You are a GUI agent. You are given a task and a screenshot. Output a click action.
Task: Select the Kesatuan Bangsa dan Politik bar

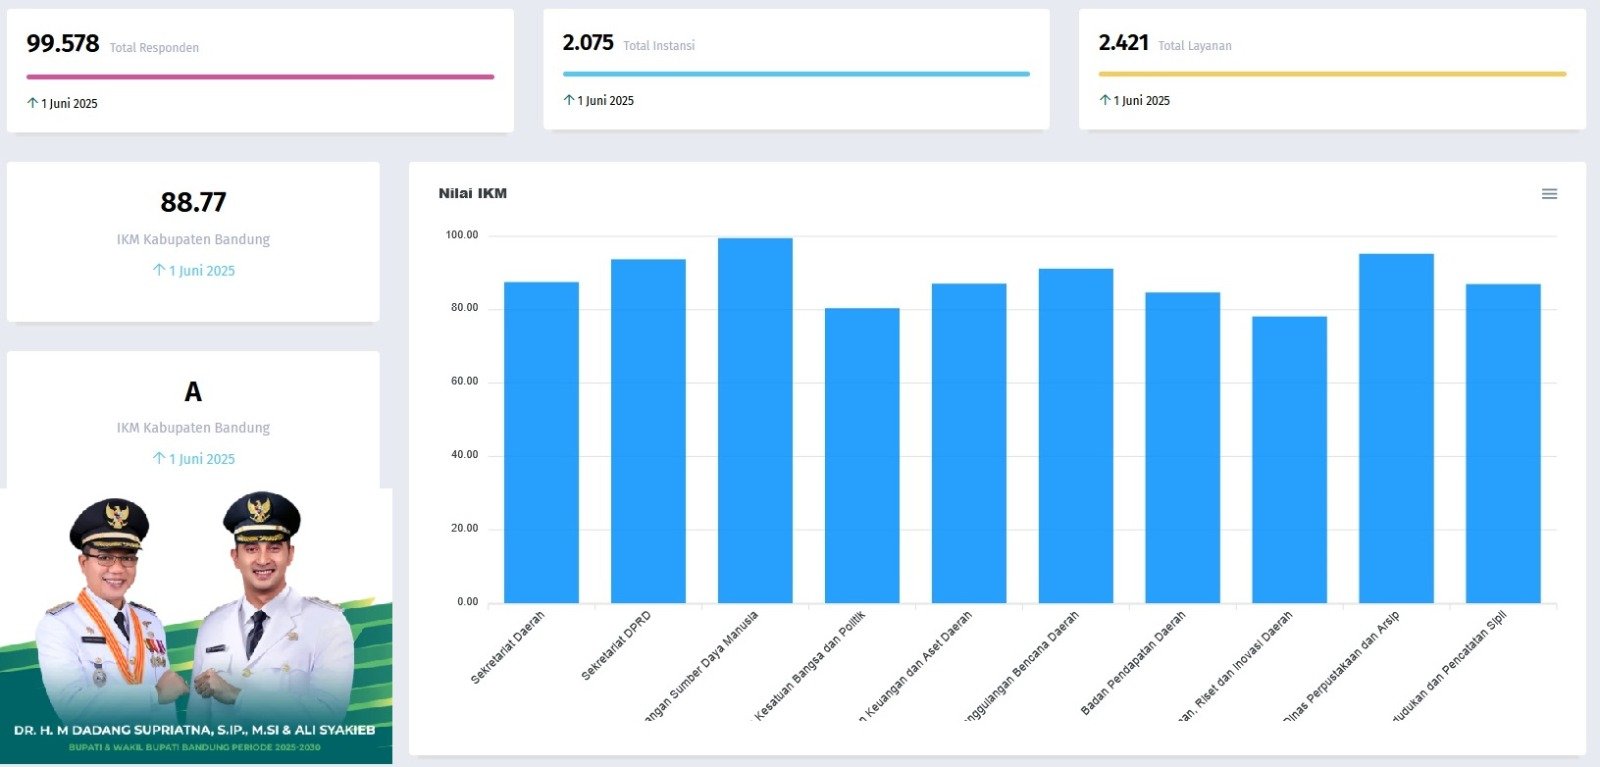862,455
